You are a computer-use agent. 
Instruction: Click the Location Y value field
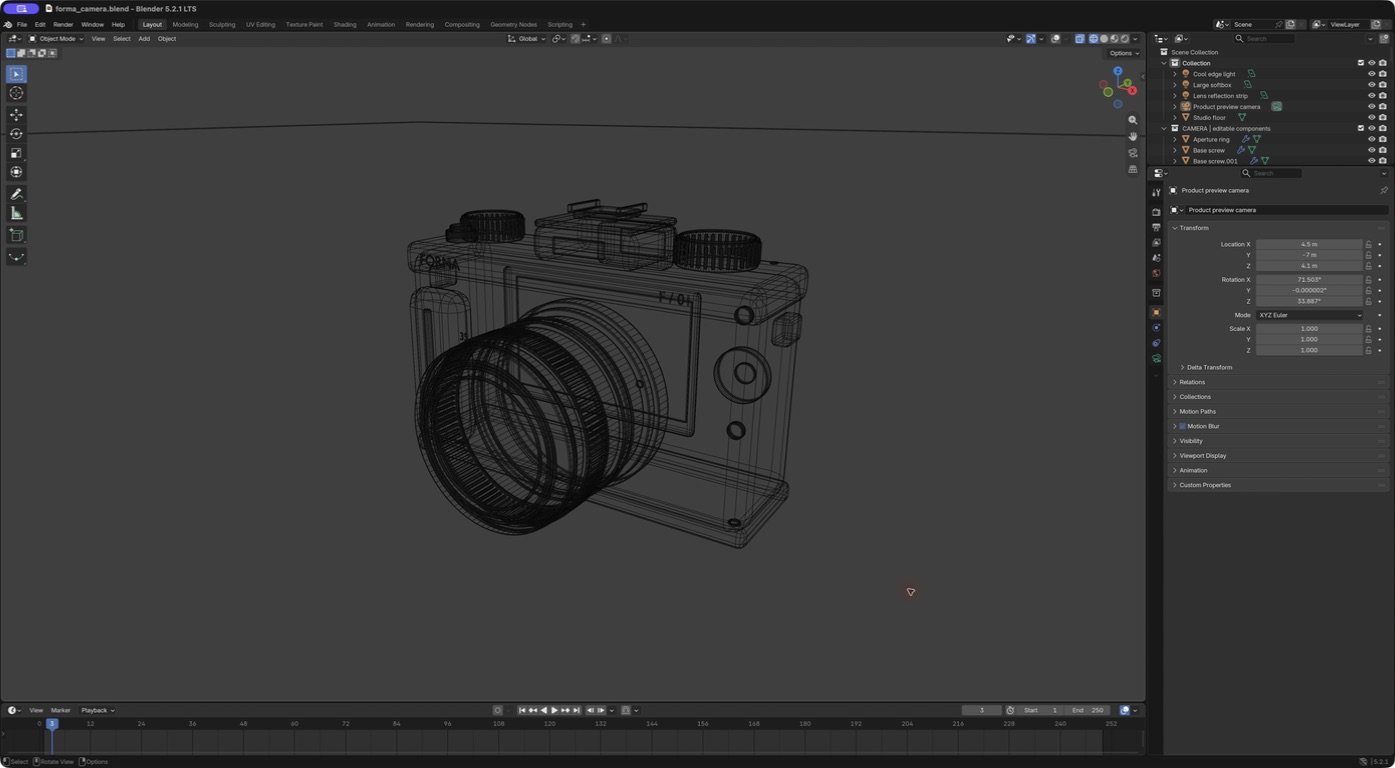(1309, 255)
